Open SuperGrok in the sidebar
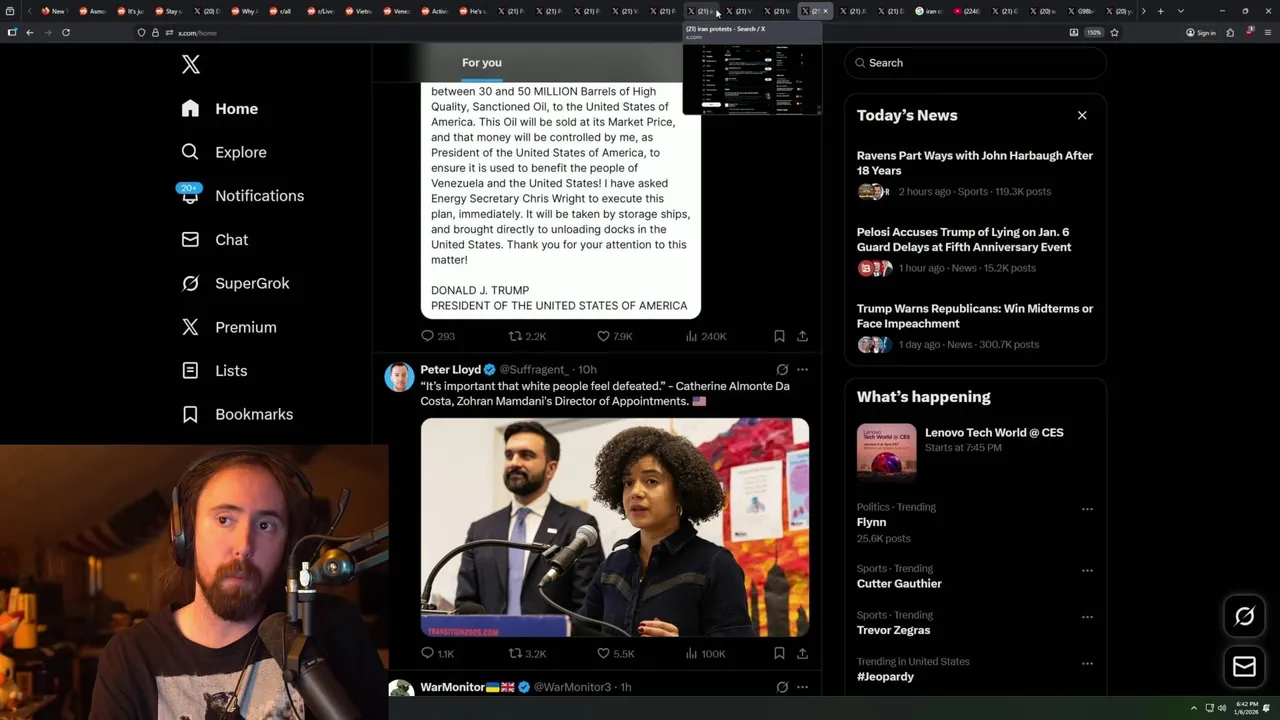Viewport: 1280px width, 720px height. click(x=236, y=283)
